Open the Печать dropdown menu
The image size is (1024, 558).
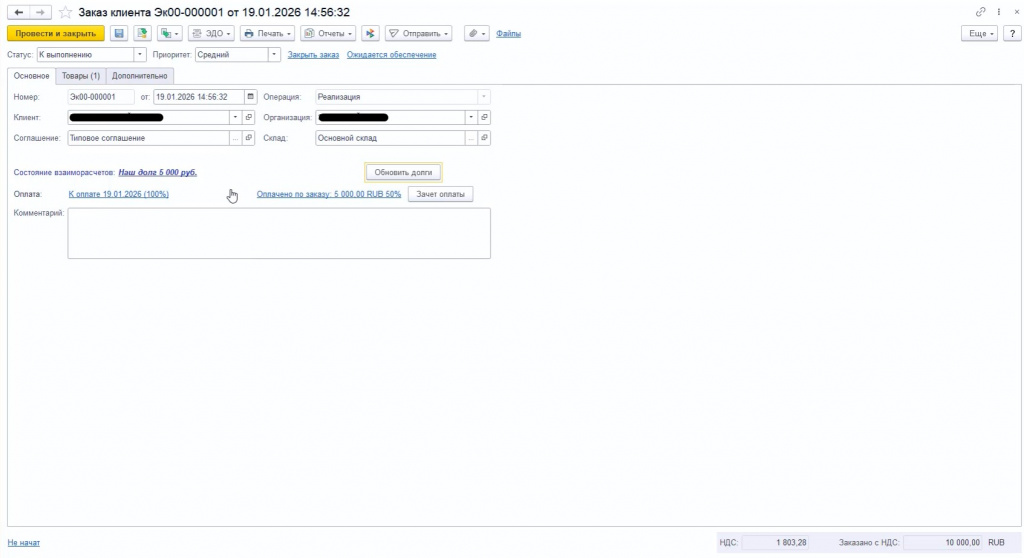point(267,33)
